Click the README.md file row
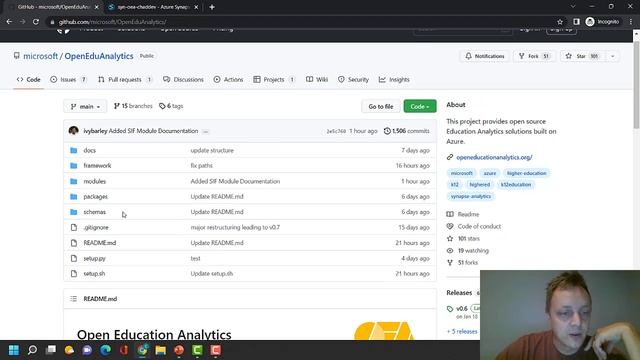 (250, 243)
